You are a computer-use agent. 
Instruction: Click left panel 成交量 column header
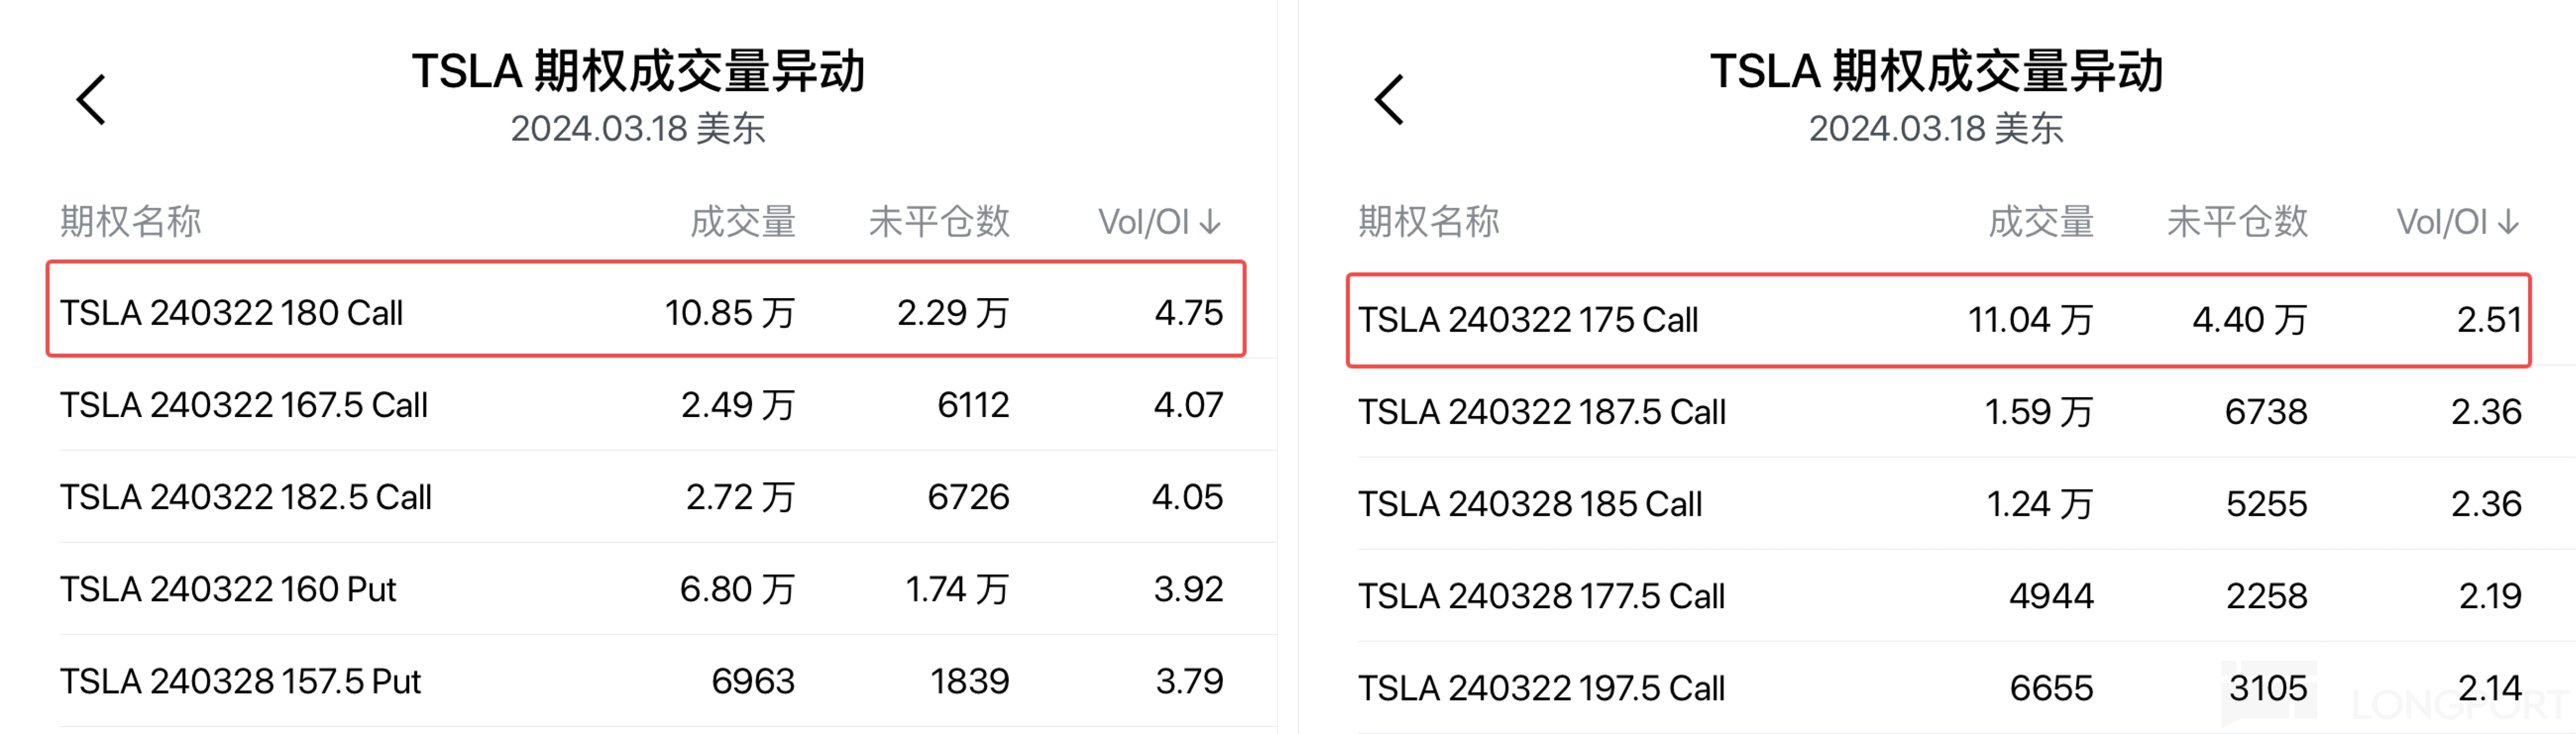[742, 222]
